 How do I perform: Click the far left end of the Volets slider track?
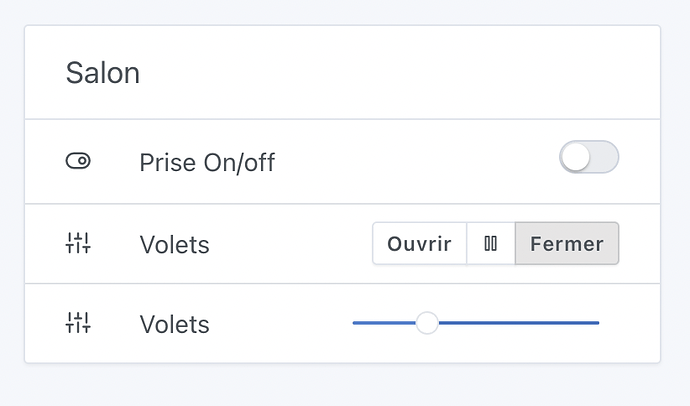355,323
